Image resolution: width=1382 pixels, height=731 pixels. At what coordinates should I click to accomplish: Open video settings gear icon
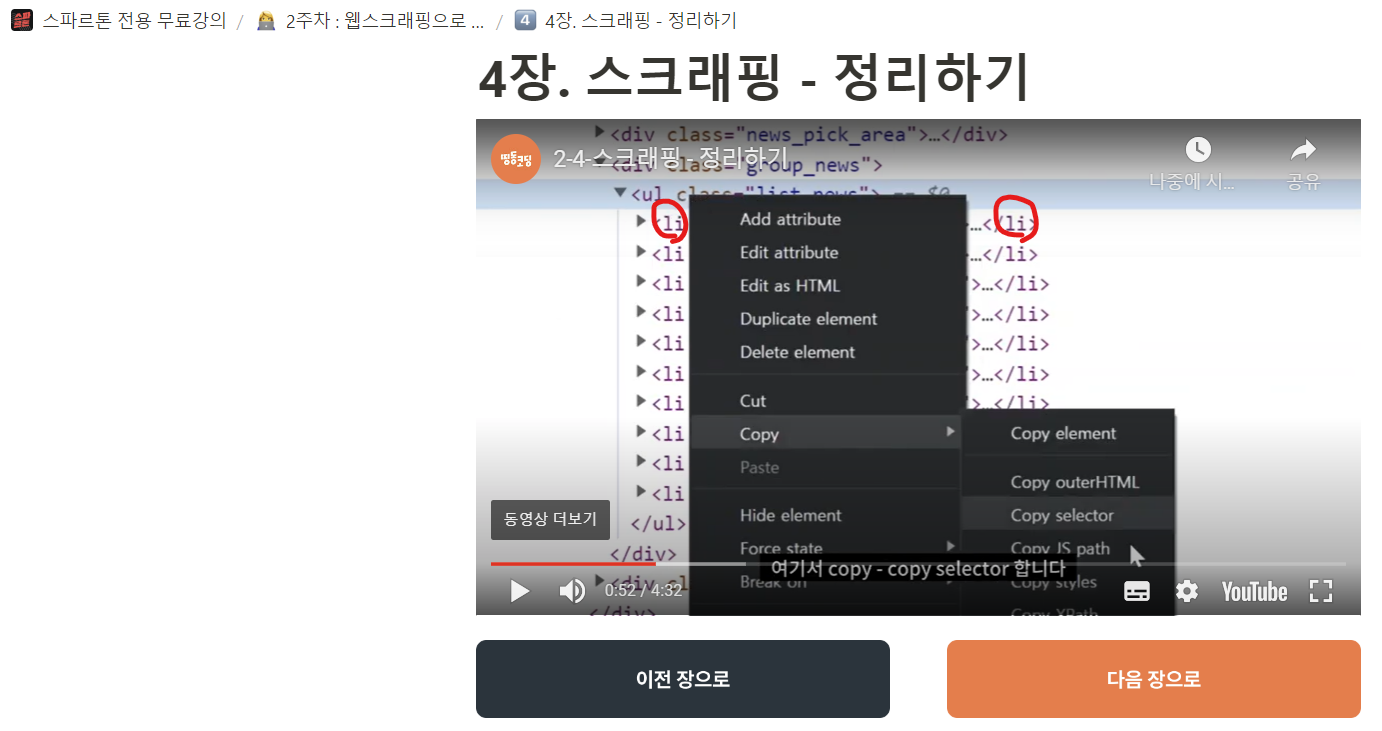click(x=1187, y=591)
